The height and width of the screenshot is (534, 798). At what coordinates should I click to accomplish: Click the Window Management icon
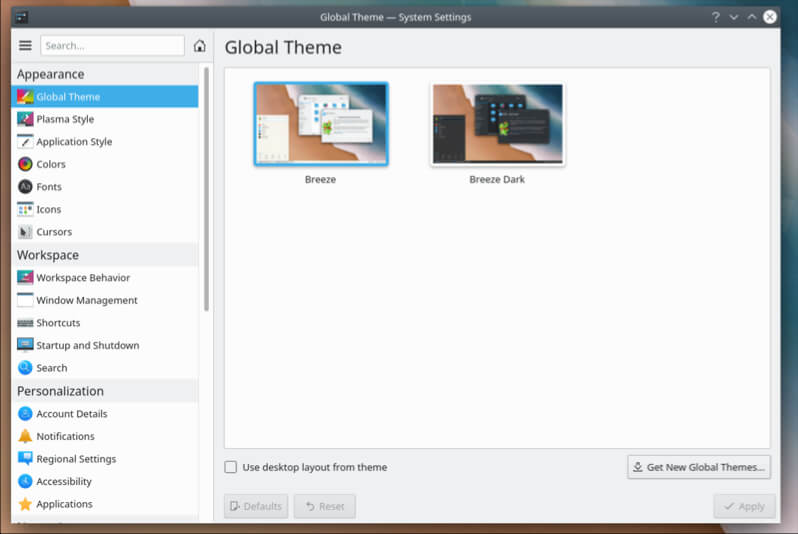point(25,300)
